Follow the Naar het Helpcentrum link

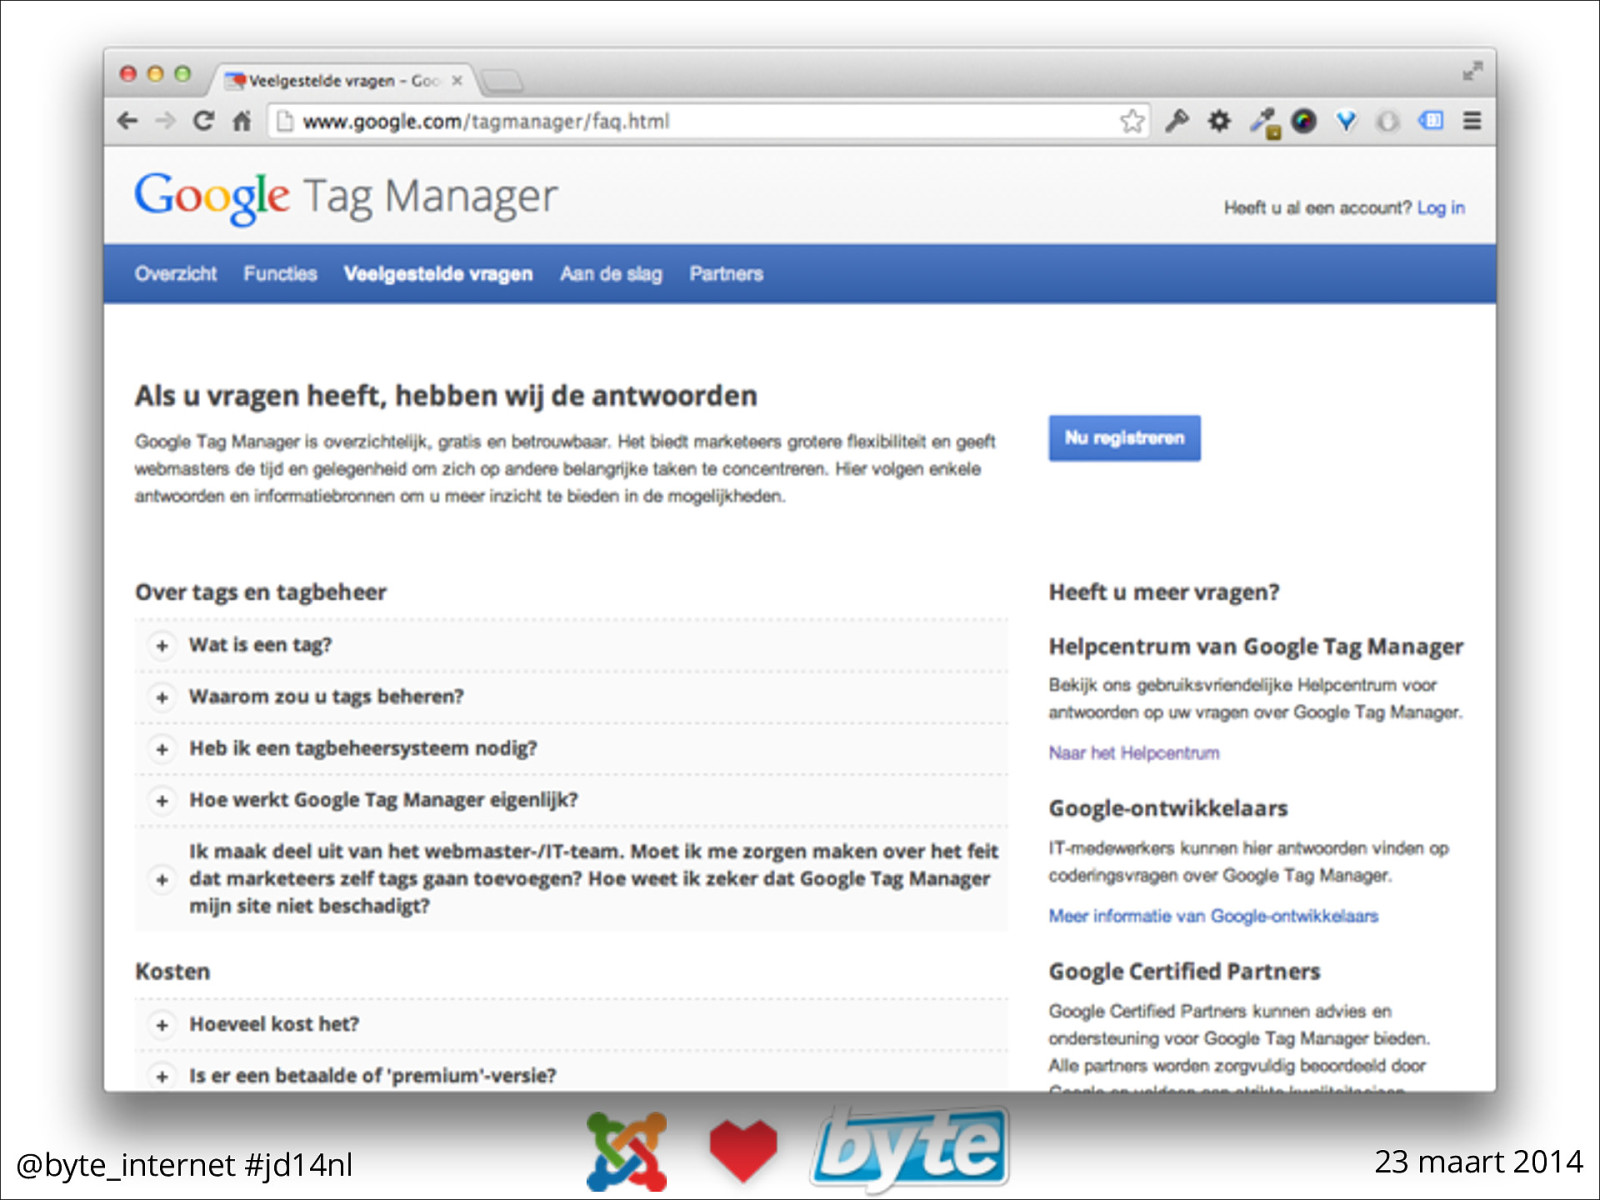click(1134, 753)
